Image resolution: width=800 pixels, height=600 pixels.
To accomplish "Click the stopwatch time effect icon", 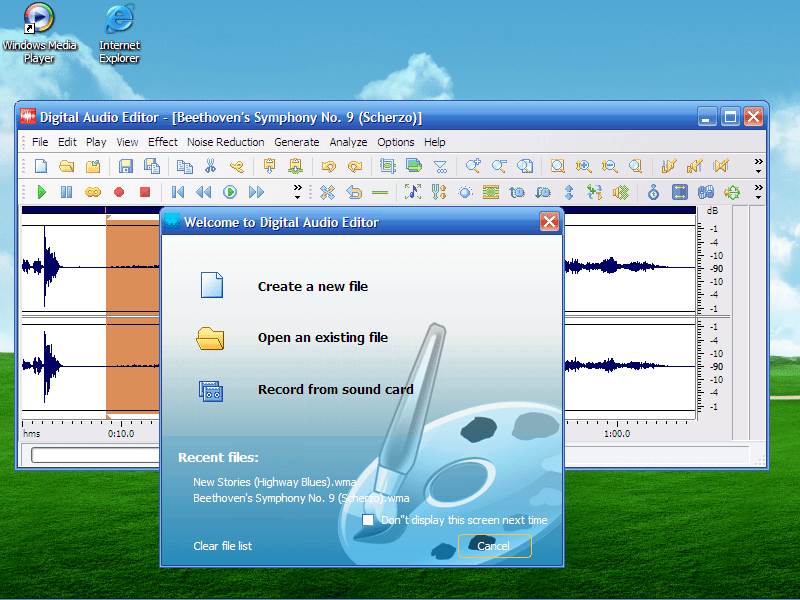I will point(653,192).
